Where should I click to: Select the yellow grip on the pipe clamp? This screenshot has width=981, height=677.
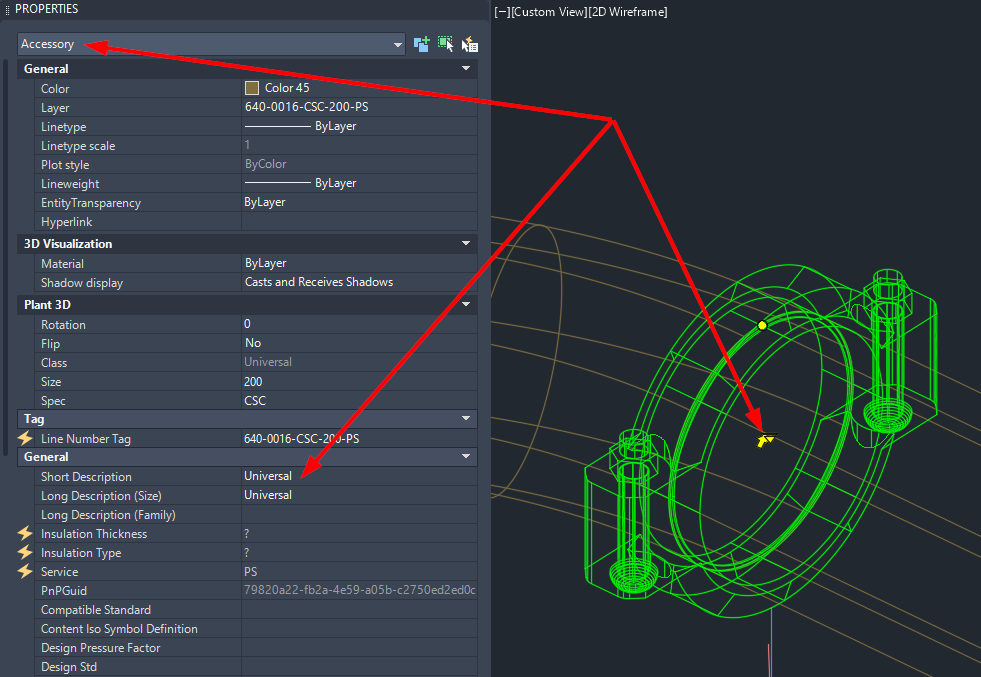[762, 325]
